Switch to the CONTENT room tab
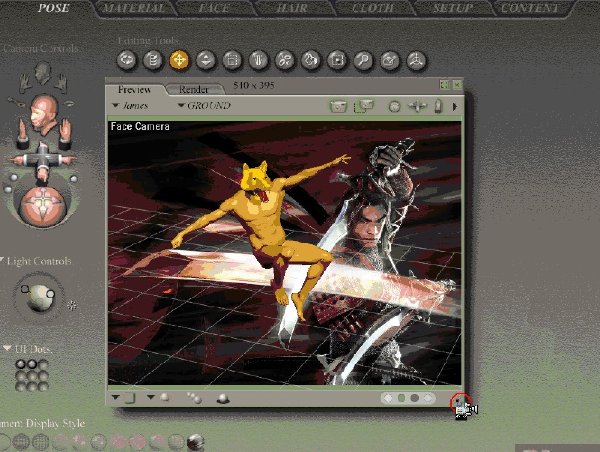The image size is (600, 452). click(530, 8)
